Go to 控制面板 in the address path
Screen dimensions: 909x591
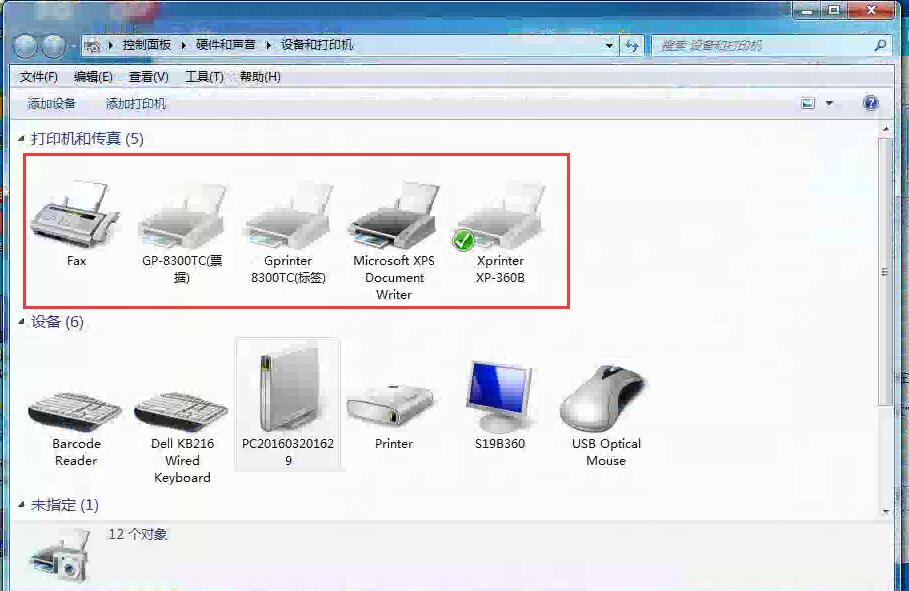coord(147,45)
